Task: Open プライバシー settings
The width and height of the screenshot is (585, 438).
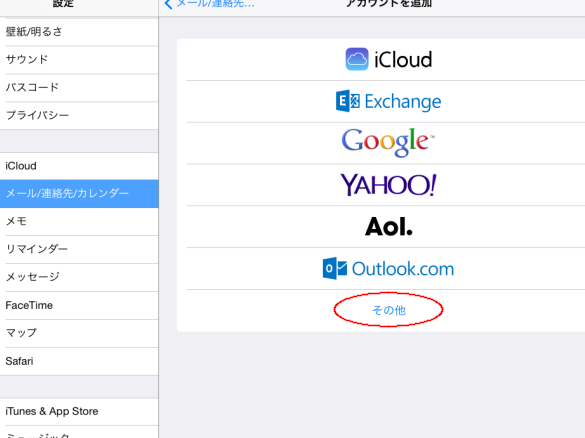Action: tap(79, 115)
